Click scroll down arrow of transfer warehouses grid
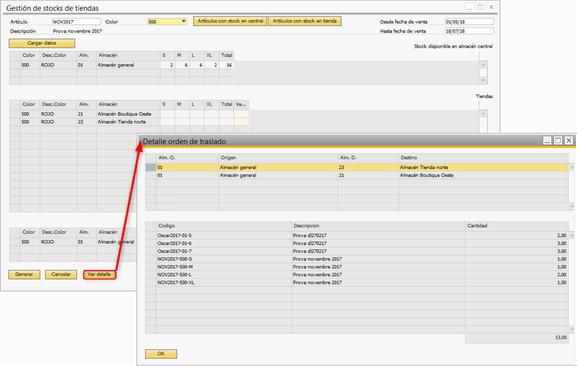This screenshot has height=366, width=577. coord(572,206)
